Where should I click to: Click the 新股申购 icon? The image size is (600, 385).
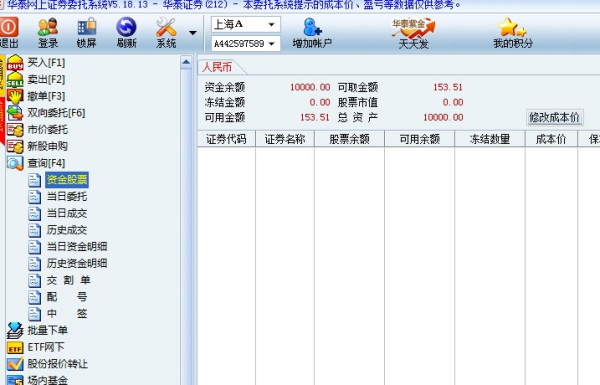[x=15, y=146]
